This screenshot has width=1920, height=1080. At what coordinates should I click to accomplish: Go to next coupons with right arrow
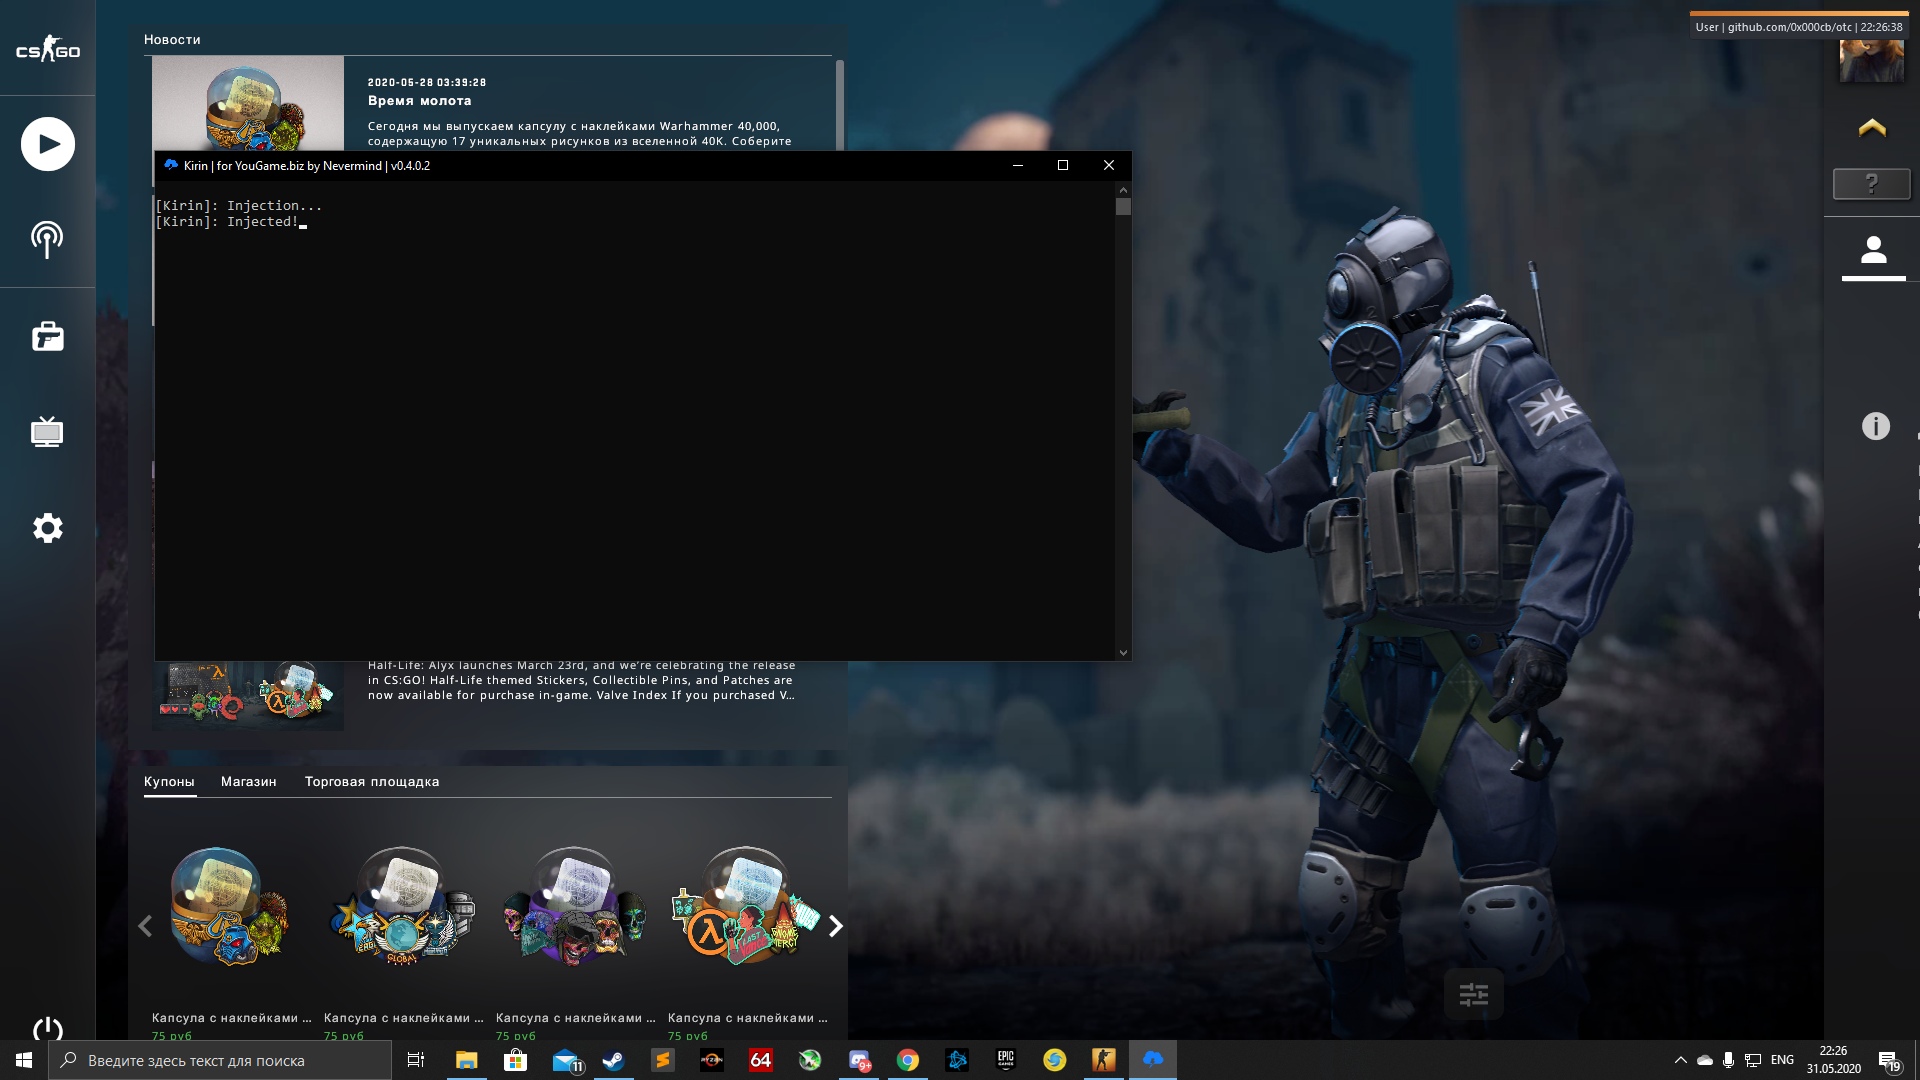(836, 926)
